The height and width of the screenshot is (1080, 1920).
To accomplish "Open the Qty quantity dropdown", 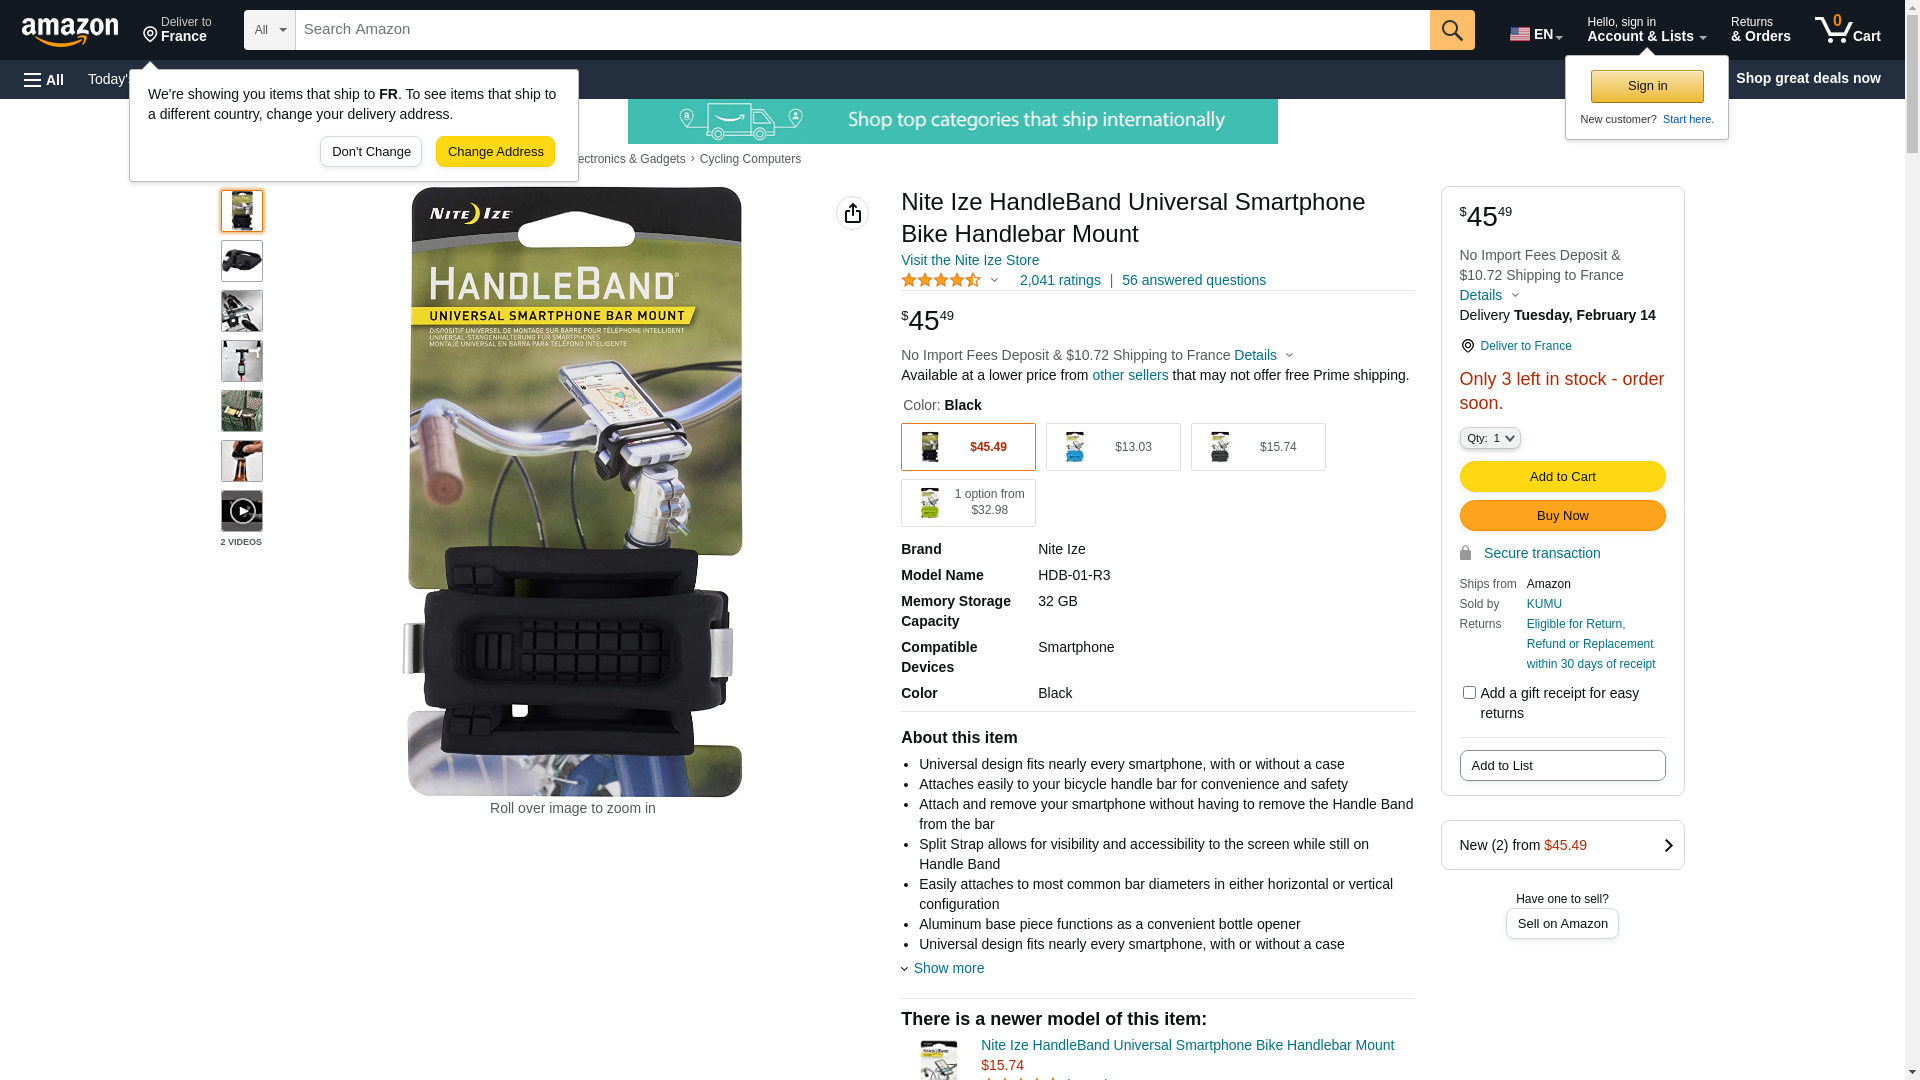I will point(1490,438).
